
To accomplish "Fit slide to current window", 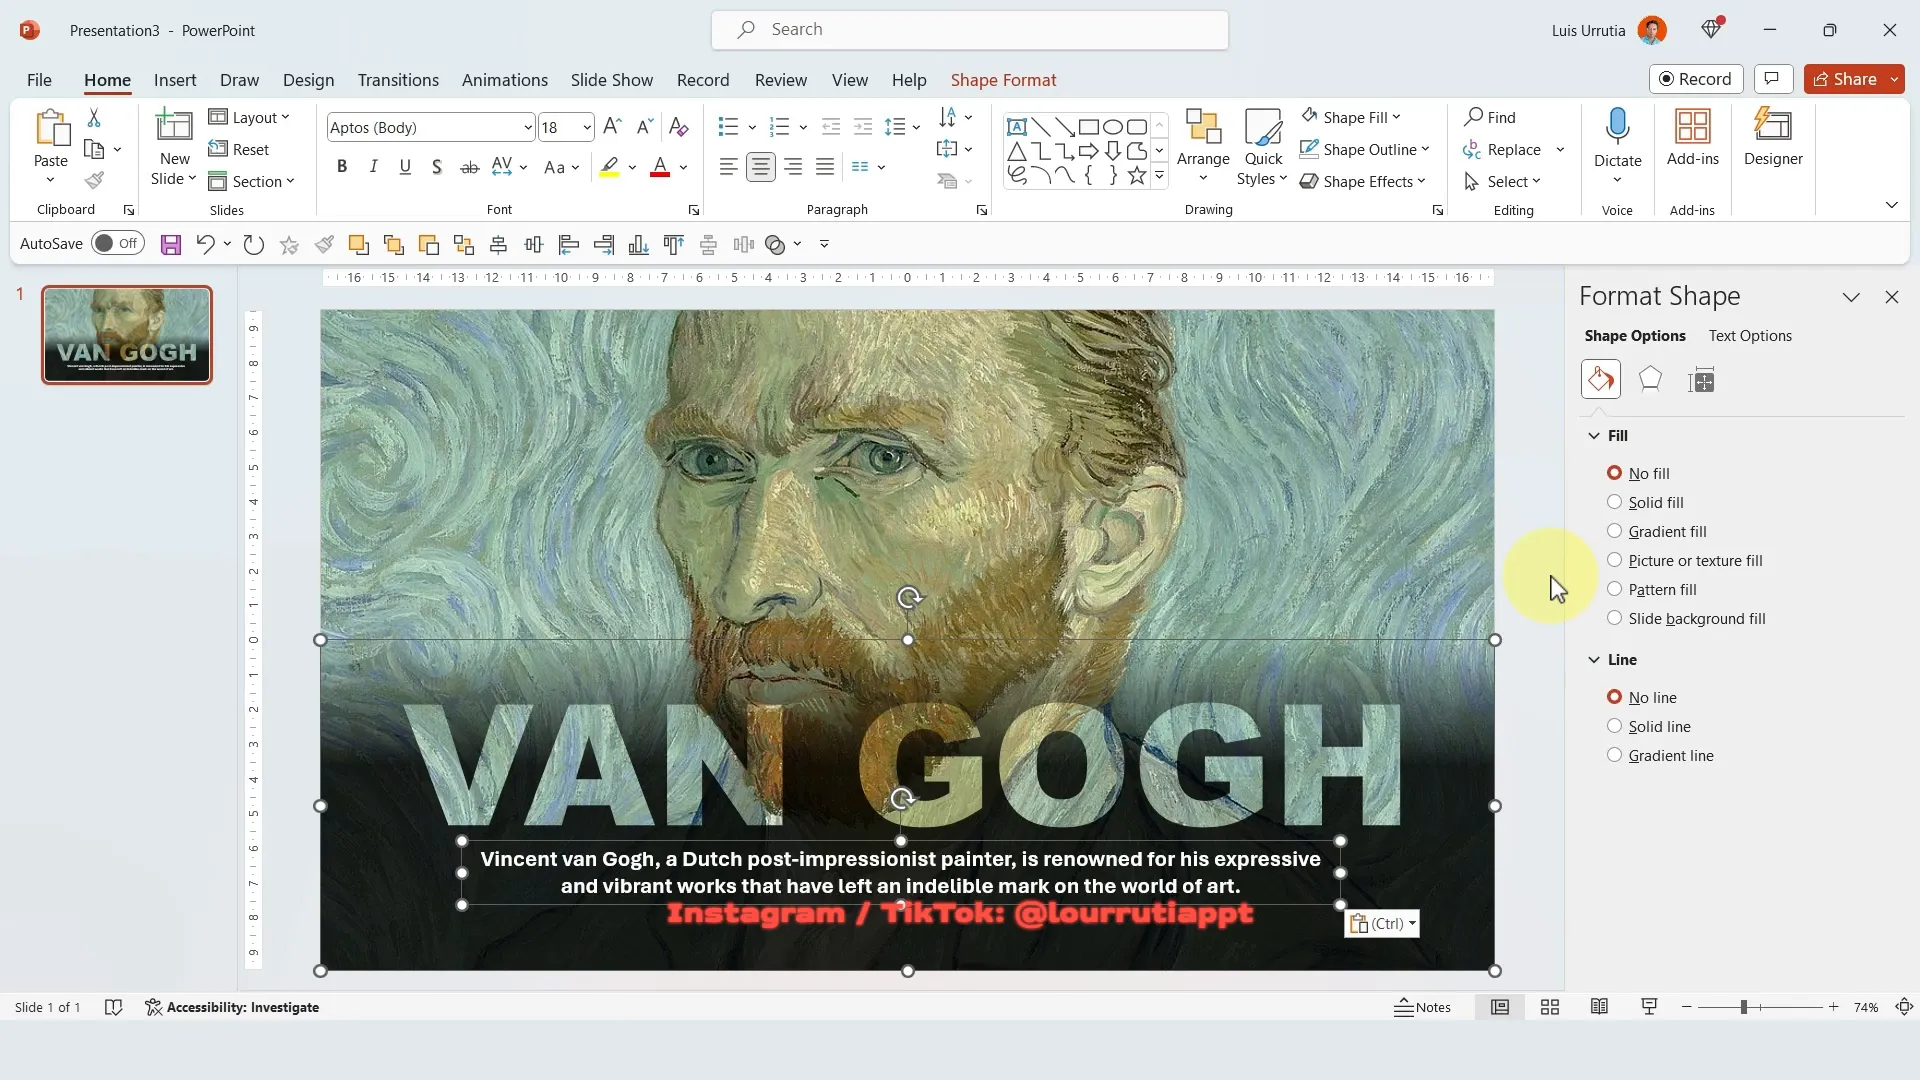I will [x=1904, y=1007].
